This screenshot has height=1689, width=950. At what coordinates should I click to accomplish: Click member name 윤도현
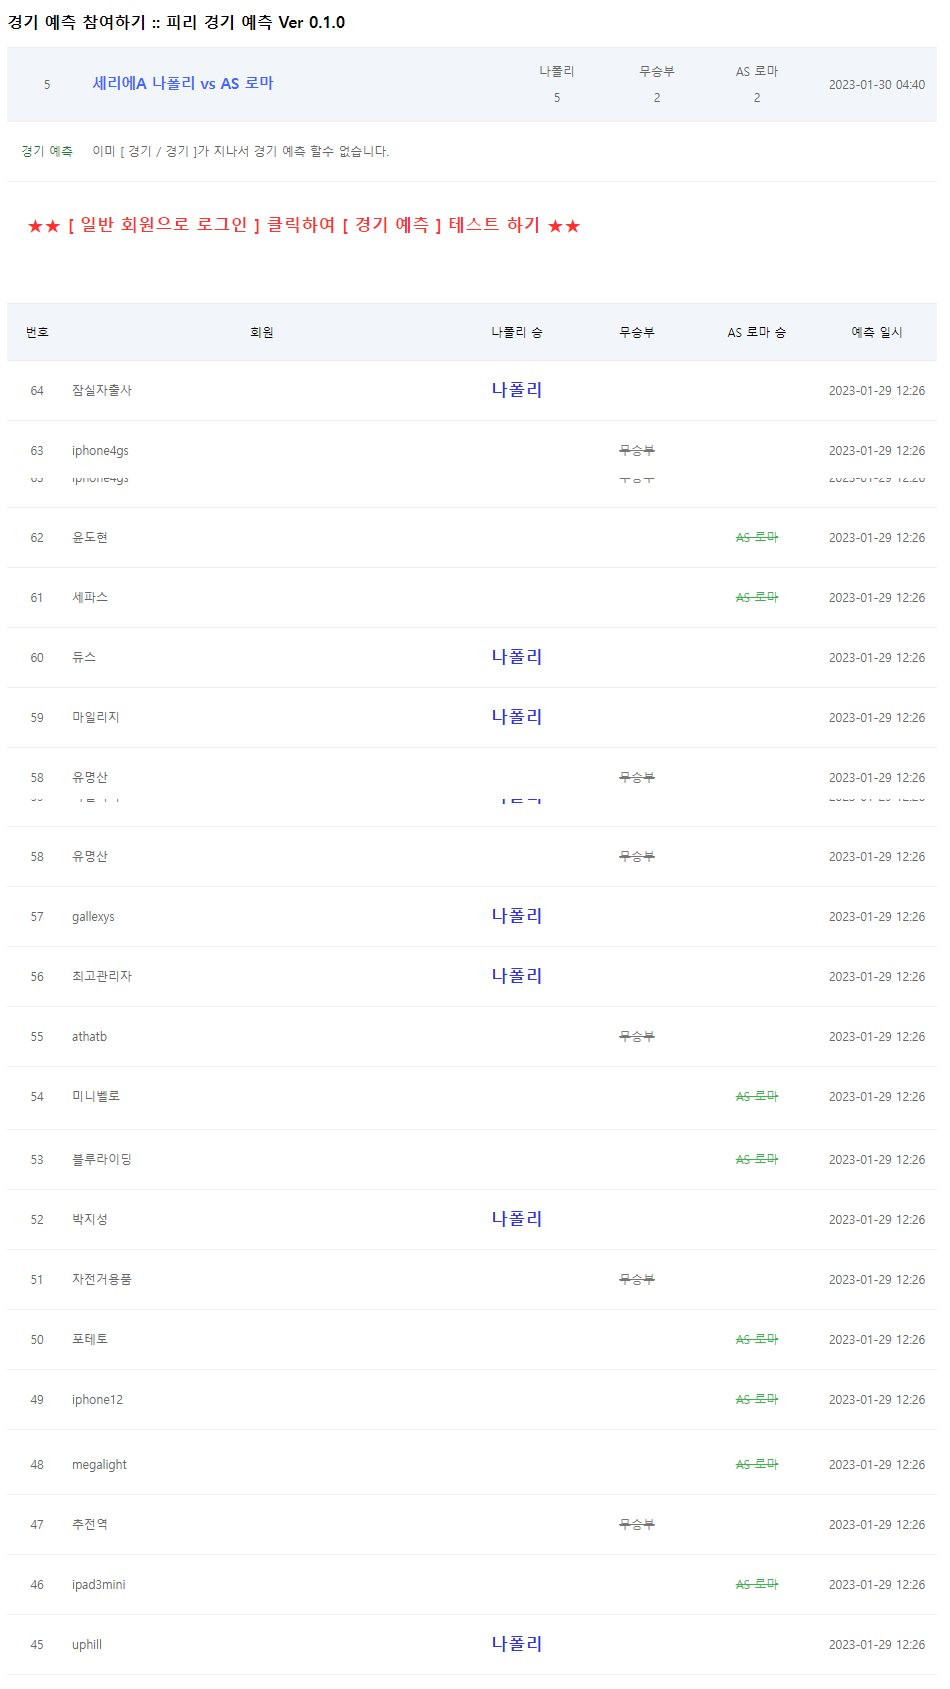(90, 538)
